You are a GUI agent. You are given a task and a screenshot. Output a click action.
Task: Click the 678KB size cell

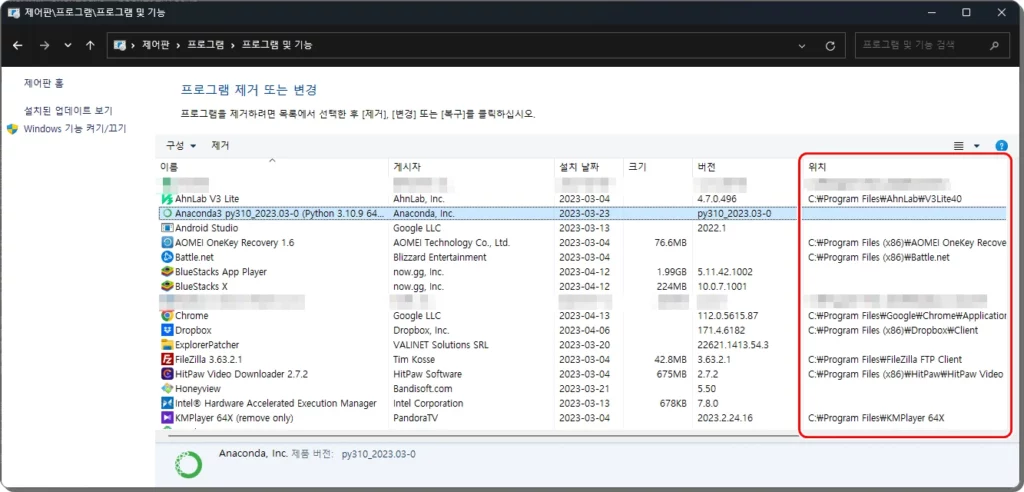pos(673,403)
